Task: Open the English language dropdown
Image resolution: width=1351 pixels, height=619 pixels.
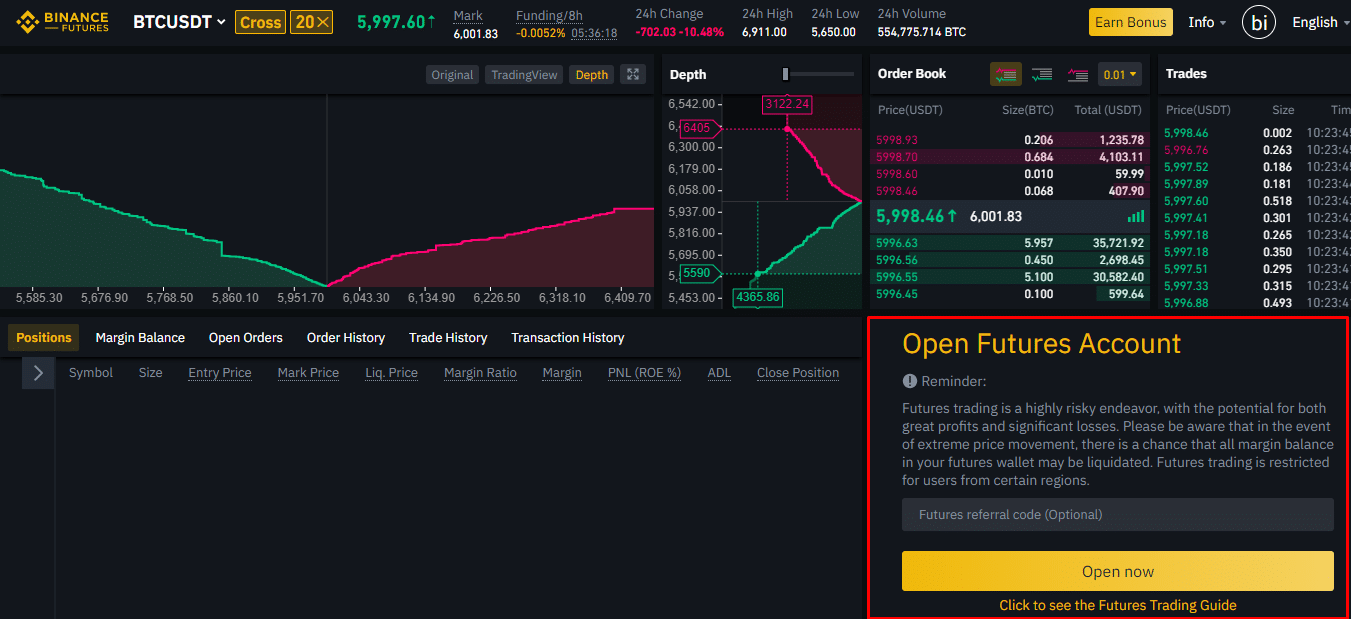Action: [1320, 22]
